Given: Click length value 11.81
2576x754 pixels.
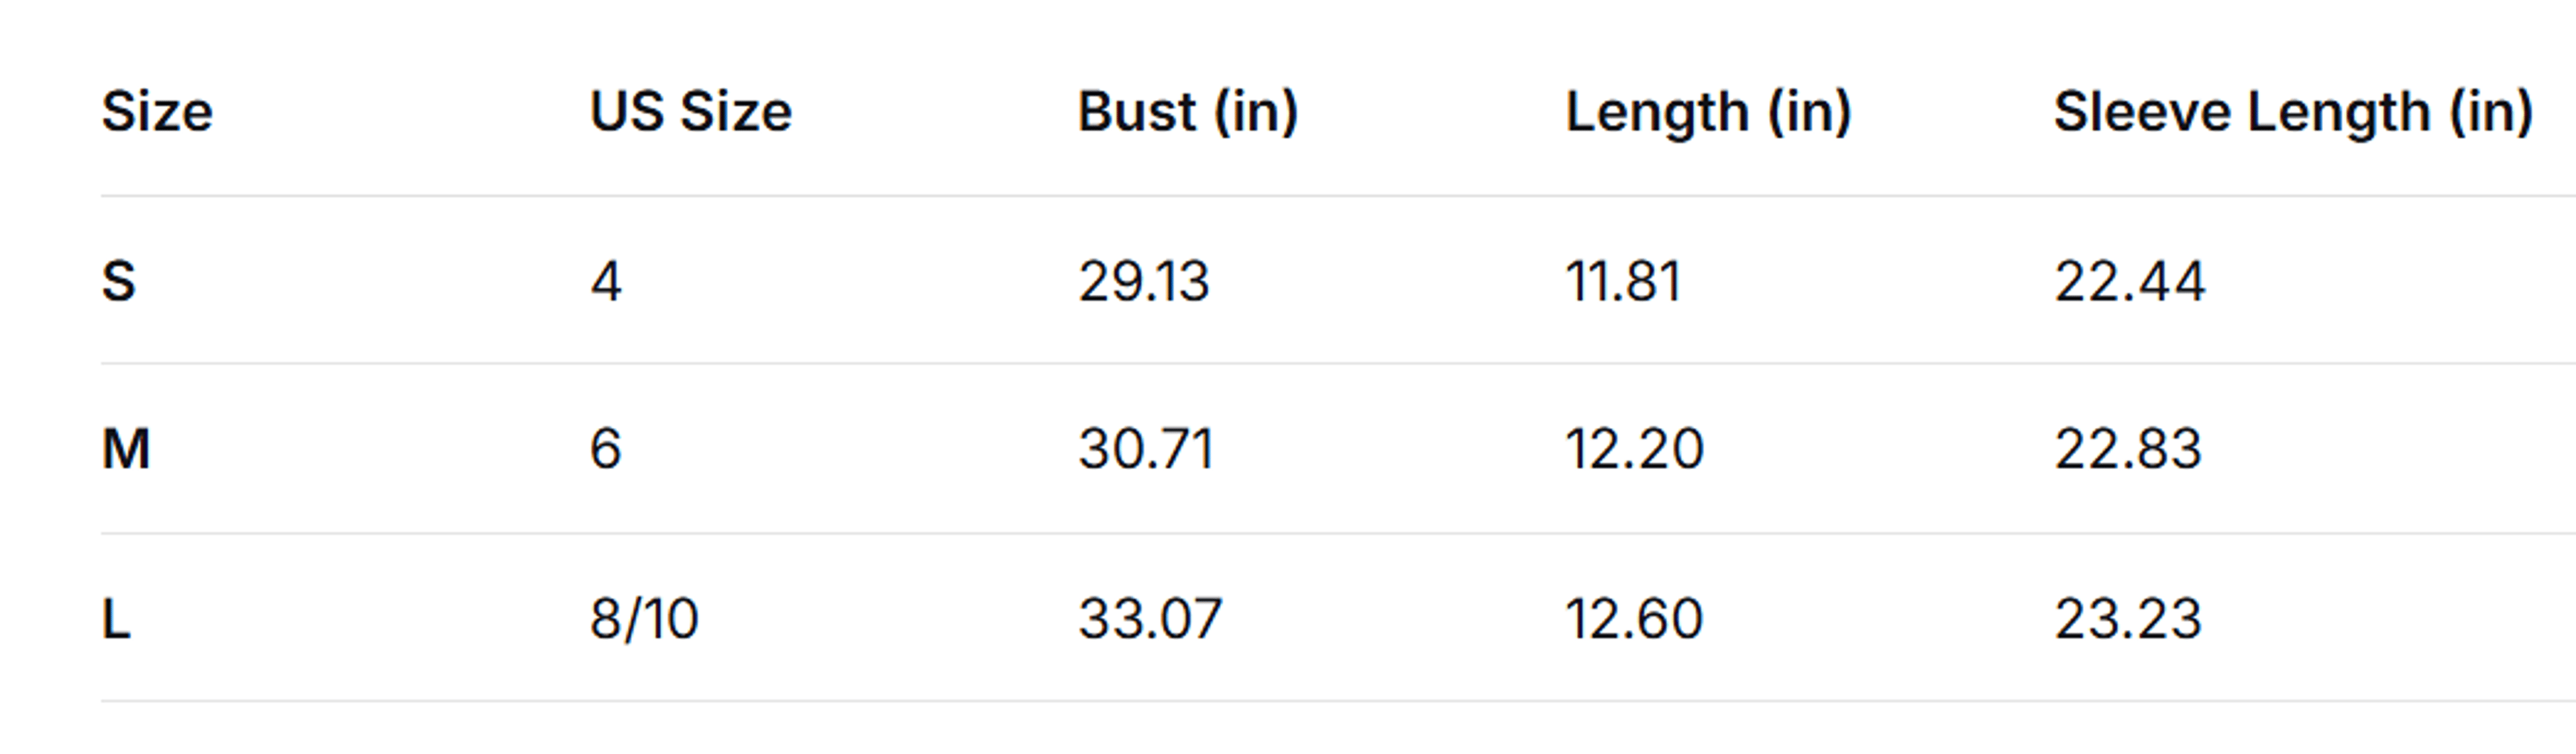Looking at the screenshot, I should point(1623,281).
